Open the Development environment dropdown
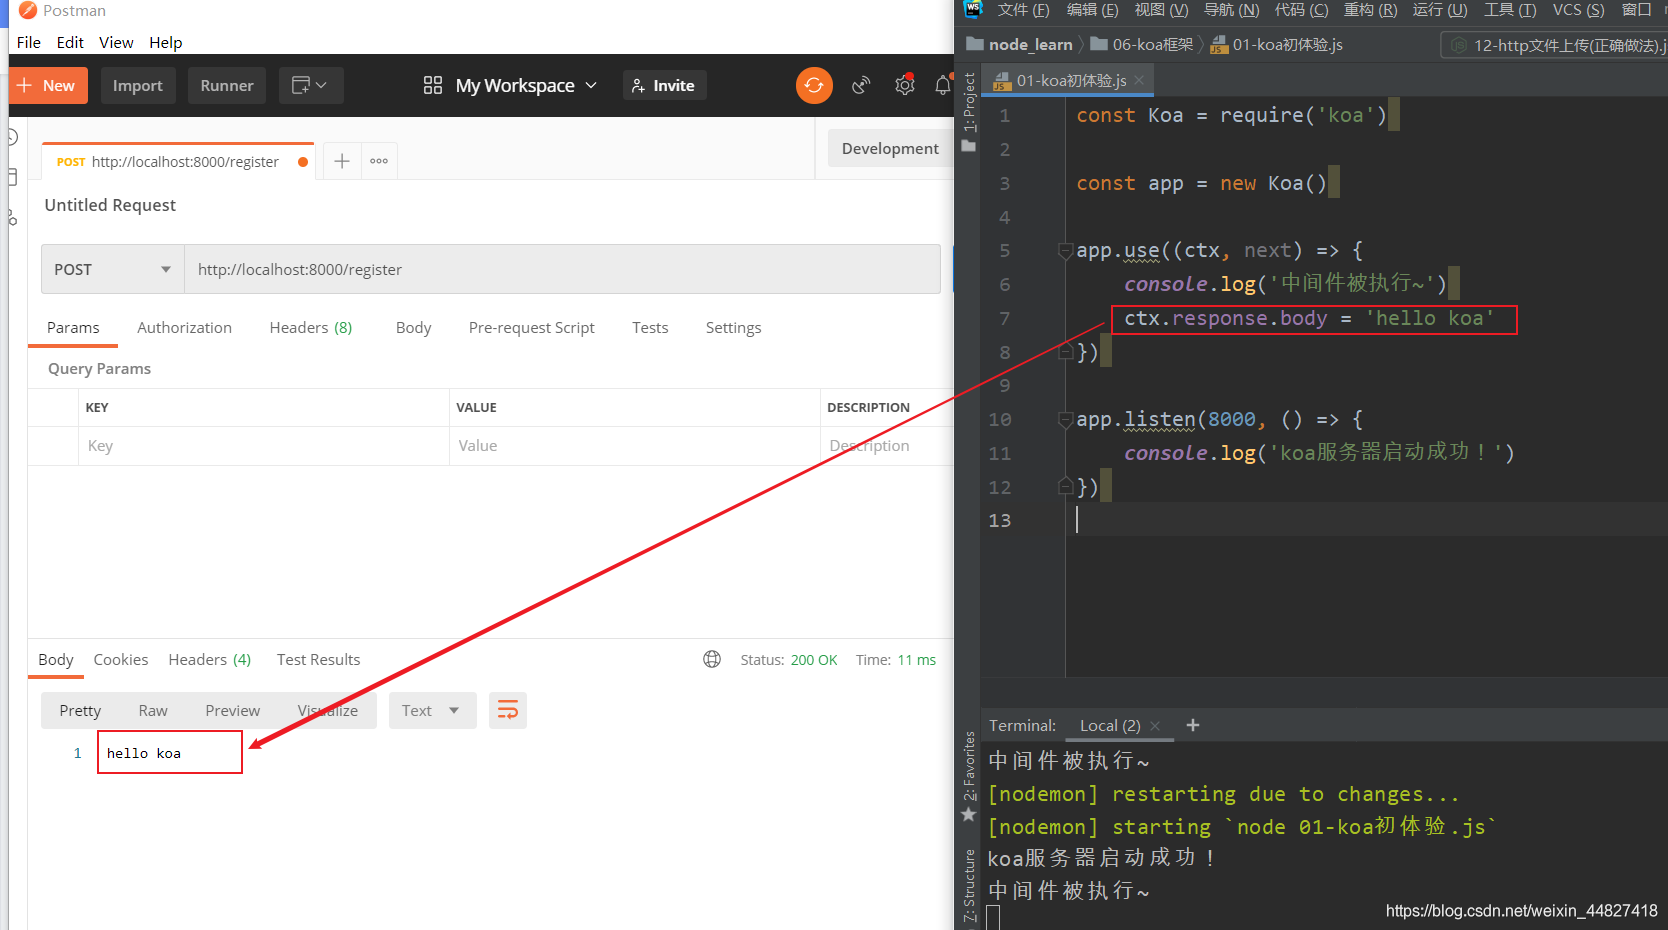Screen dimensions: 1668x930 tap(890, 148)
